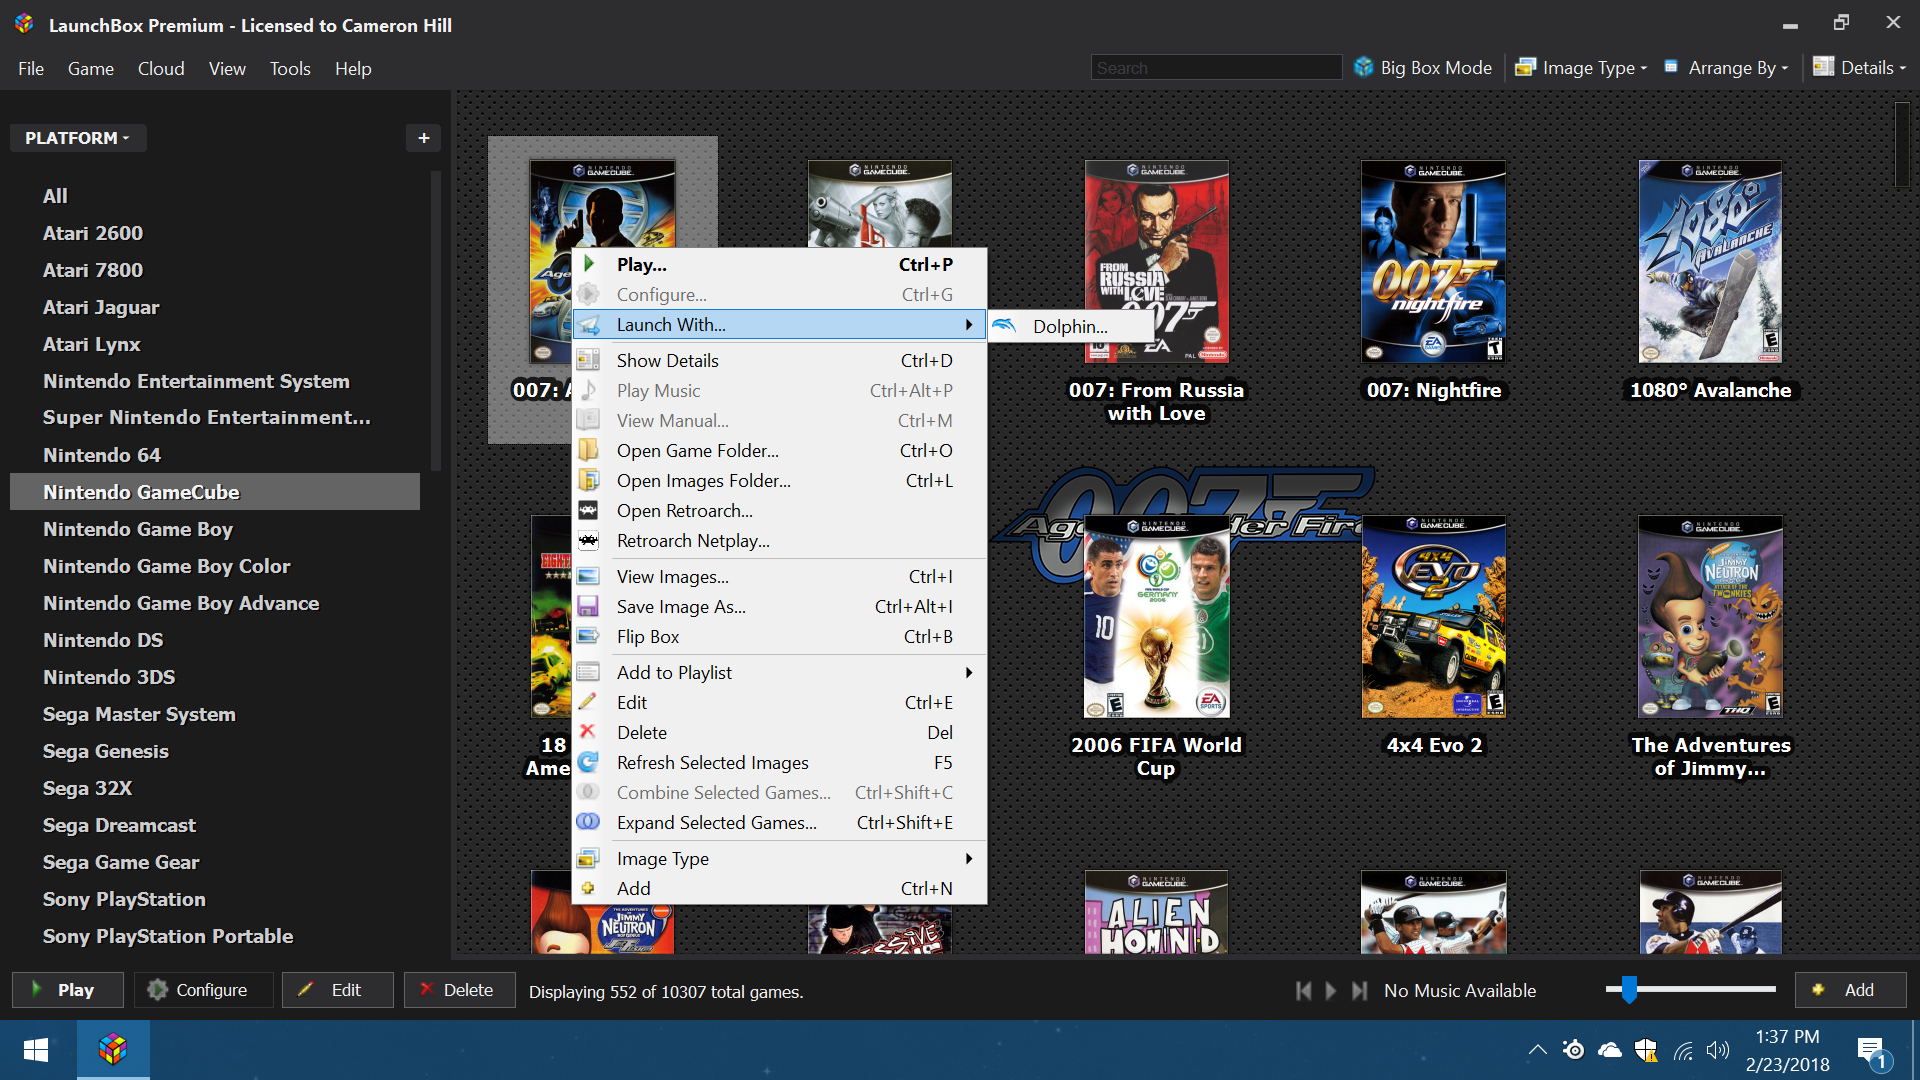The height and width of the screenshot is (1080, 1920).
Task: Click the Search input field
Action: (1216, 67)
